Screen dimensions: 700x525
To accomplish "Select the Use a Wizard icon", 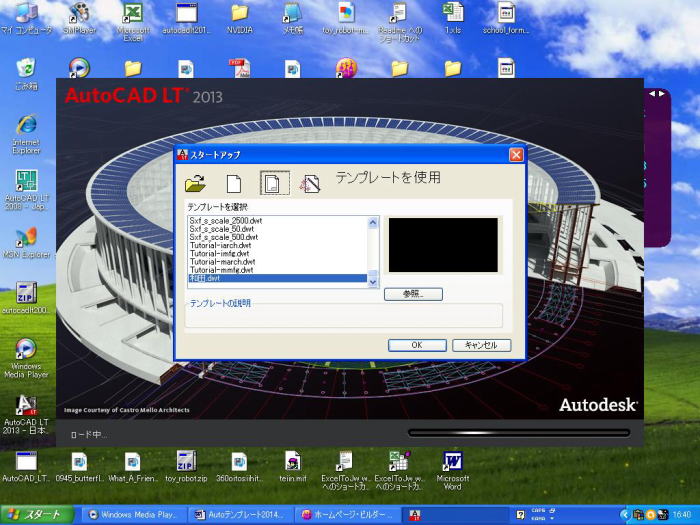I will (310, 183).
